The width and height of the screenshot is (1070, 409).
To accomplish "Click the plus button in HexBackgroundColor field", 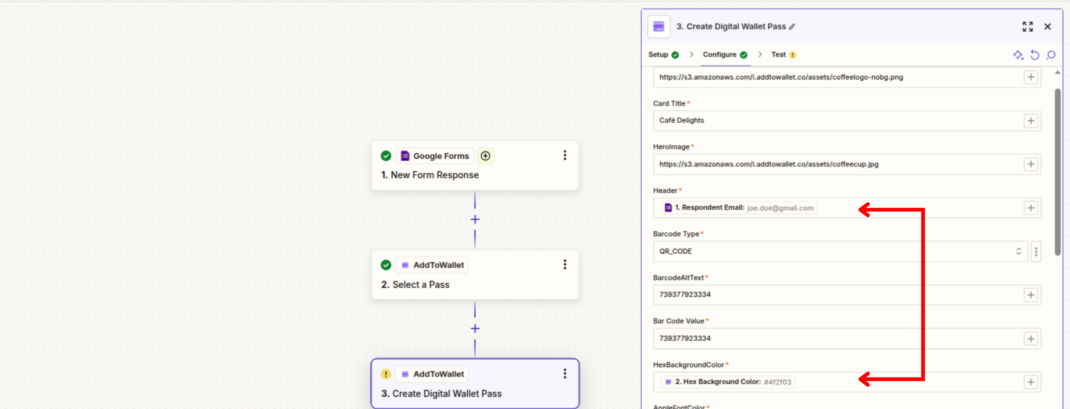I will 1030,382.
